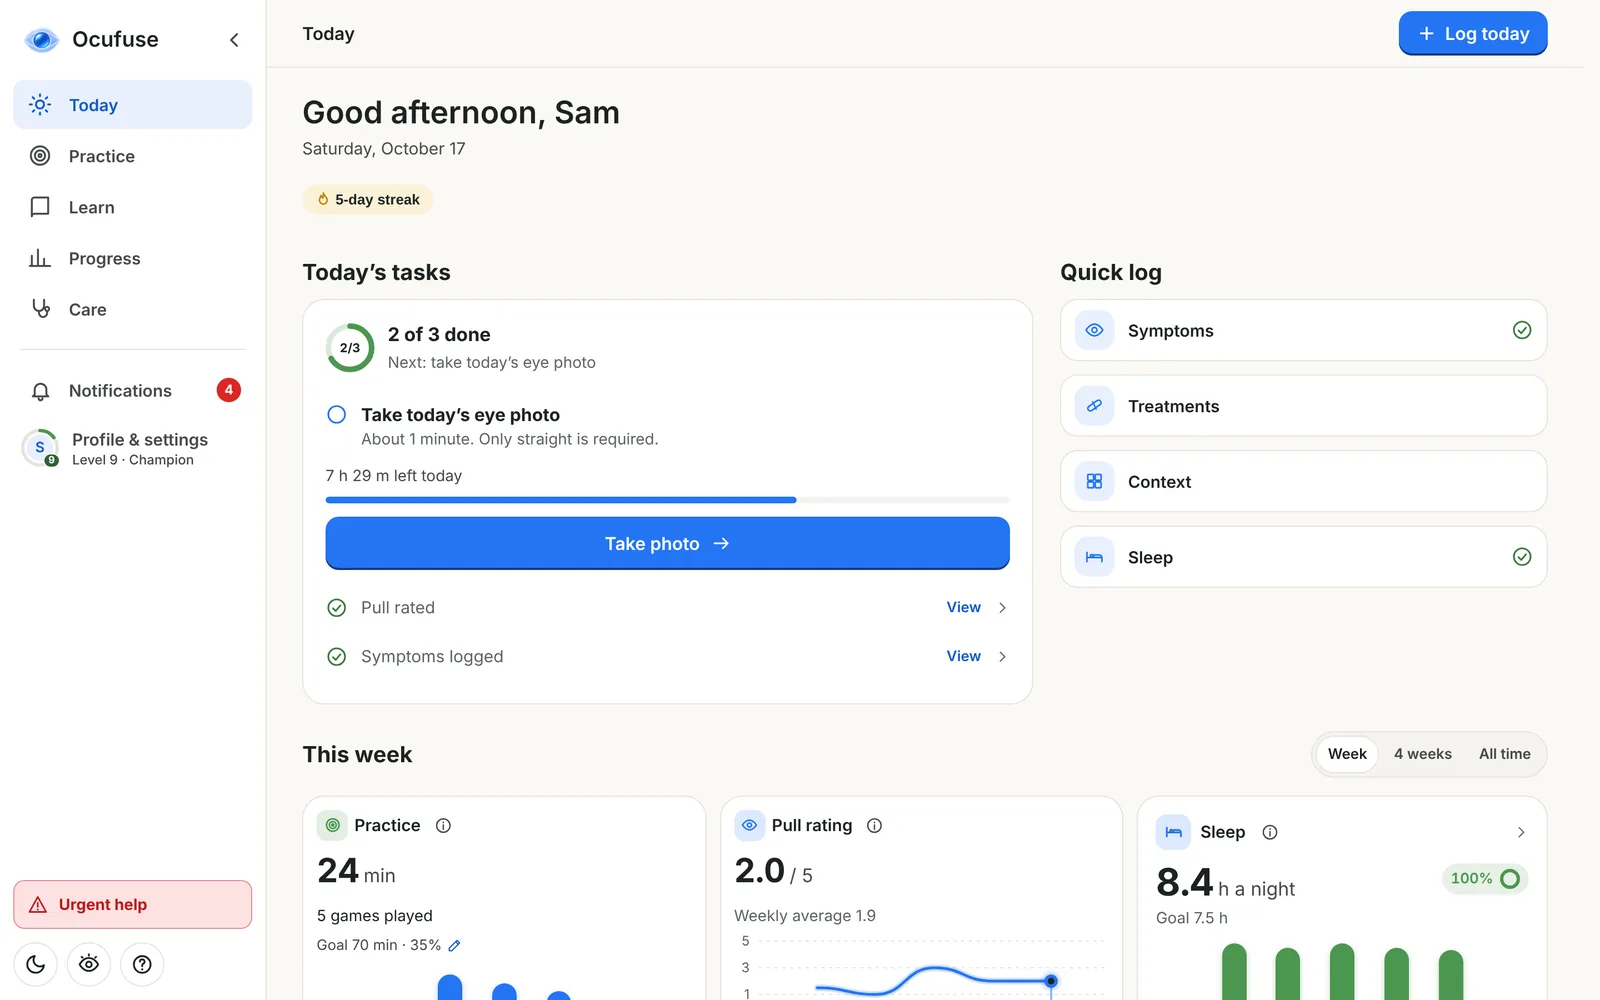Edit the practice goal with pencil icon
Image resolution: width=1600 pixels, height=1000 pixels.
(455, 945)
